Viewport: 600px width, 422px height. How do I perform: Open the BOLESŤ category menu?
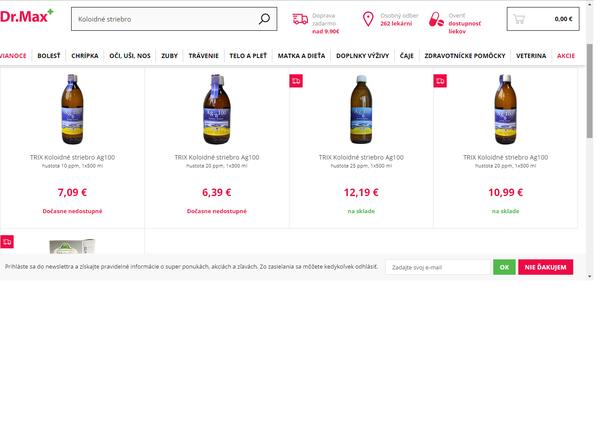tap(48, 56)
